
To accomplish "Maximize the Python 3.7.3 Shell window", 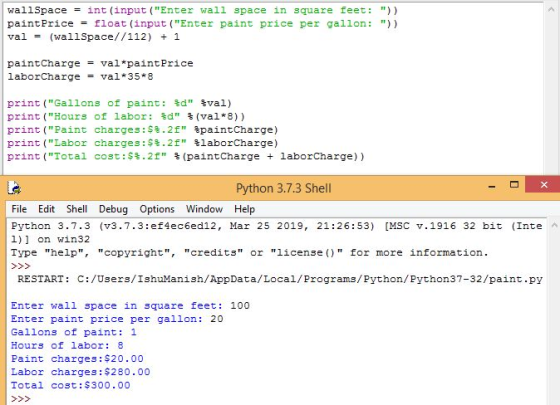I will click(x=514, y=185).
